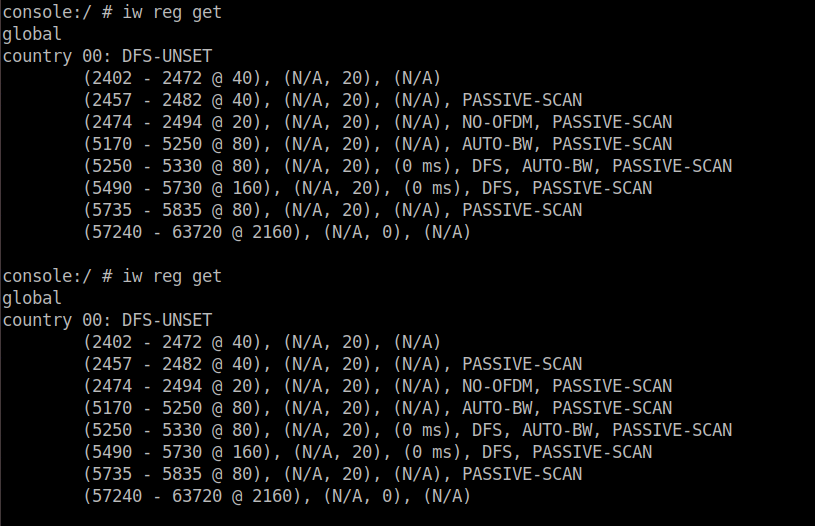815x526 pixels.
Task: Click "global" in the second command output
Action: (x=32, y=298)
